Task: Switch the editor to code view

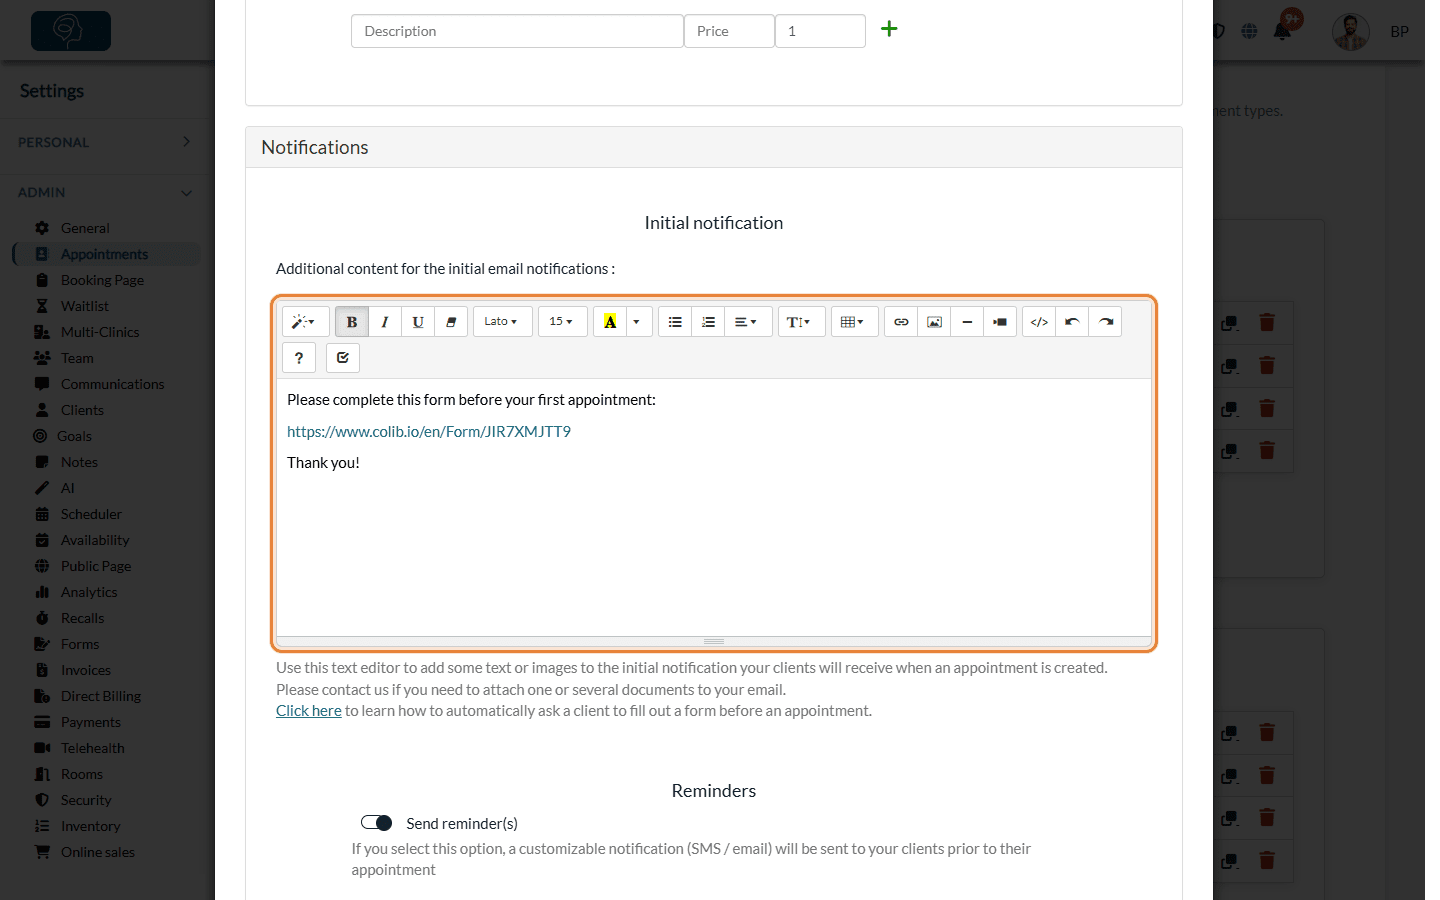Action: point(1039,322)
